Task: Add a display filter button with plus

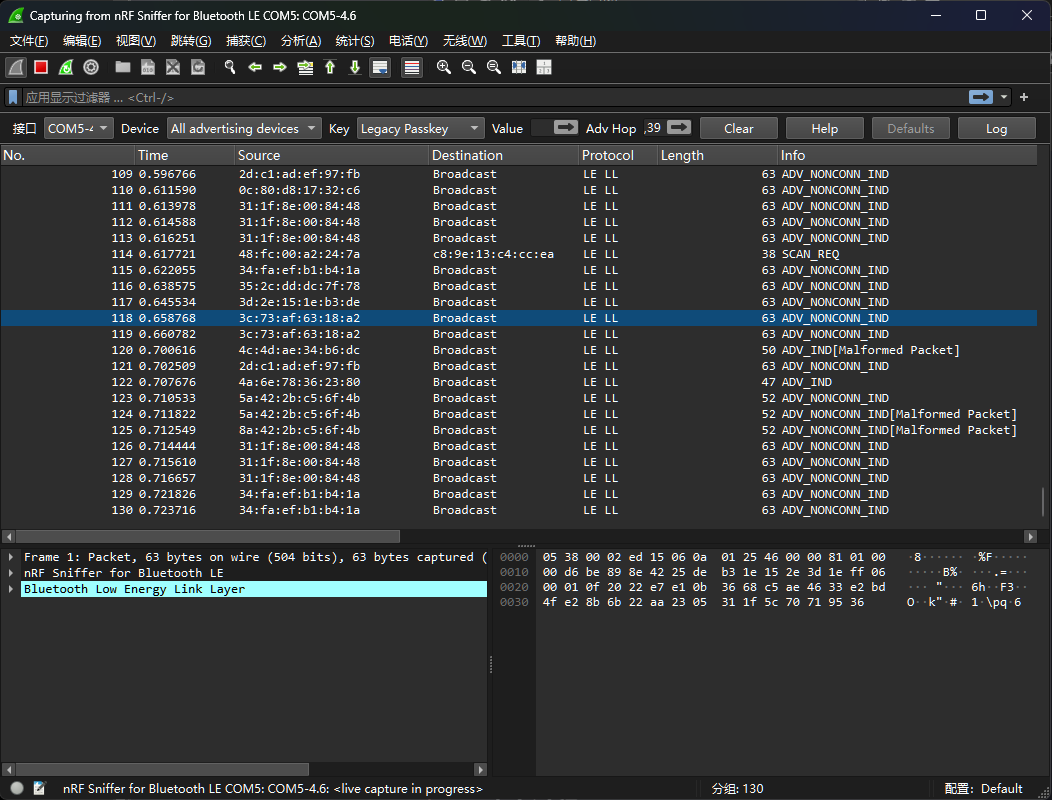Action: (x=1024, y=97)
